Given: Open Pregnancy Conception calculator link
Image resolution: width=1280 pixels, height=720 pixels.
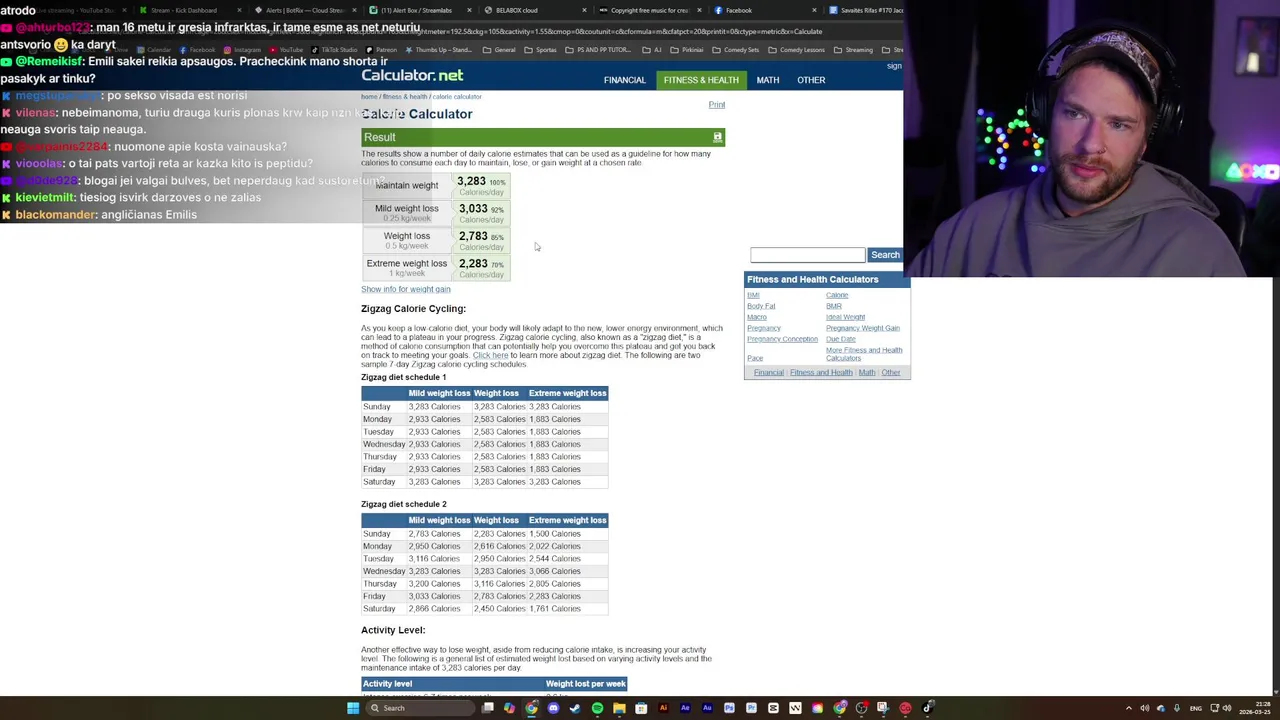Looking at the screenshot, I should (x=782, y=339).
